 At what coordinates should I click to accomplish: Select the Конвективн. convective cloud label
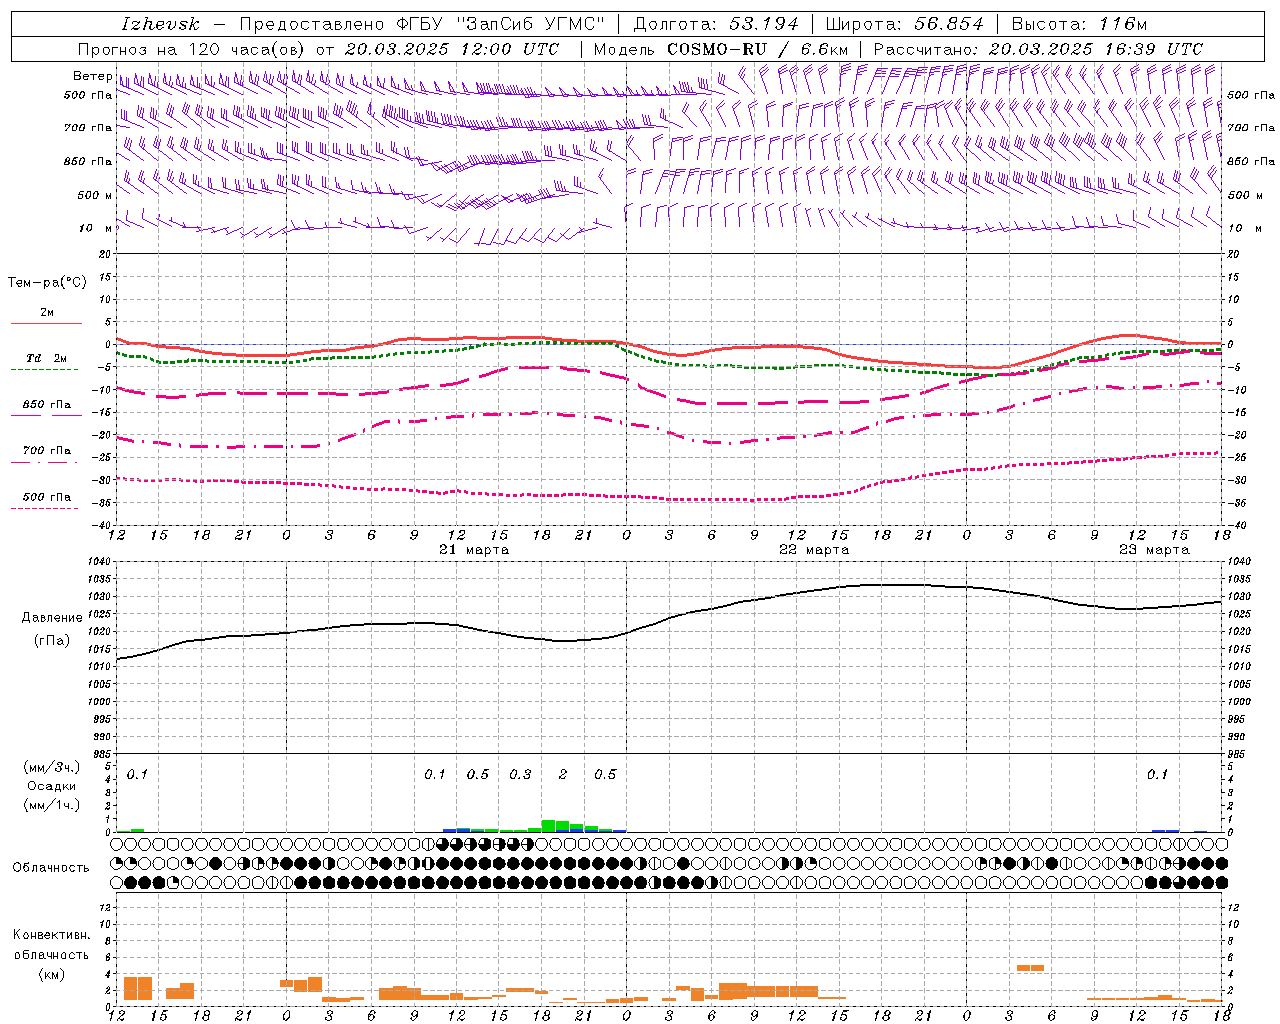pos(52,935)
